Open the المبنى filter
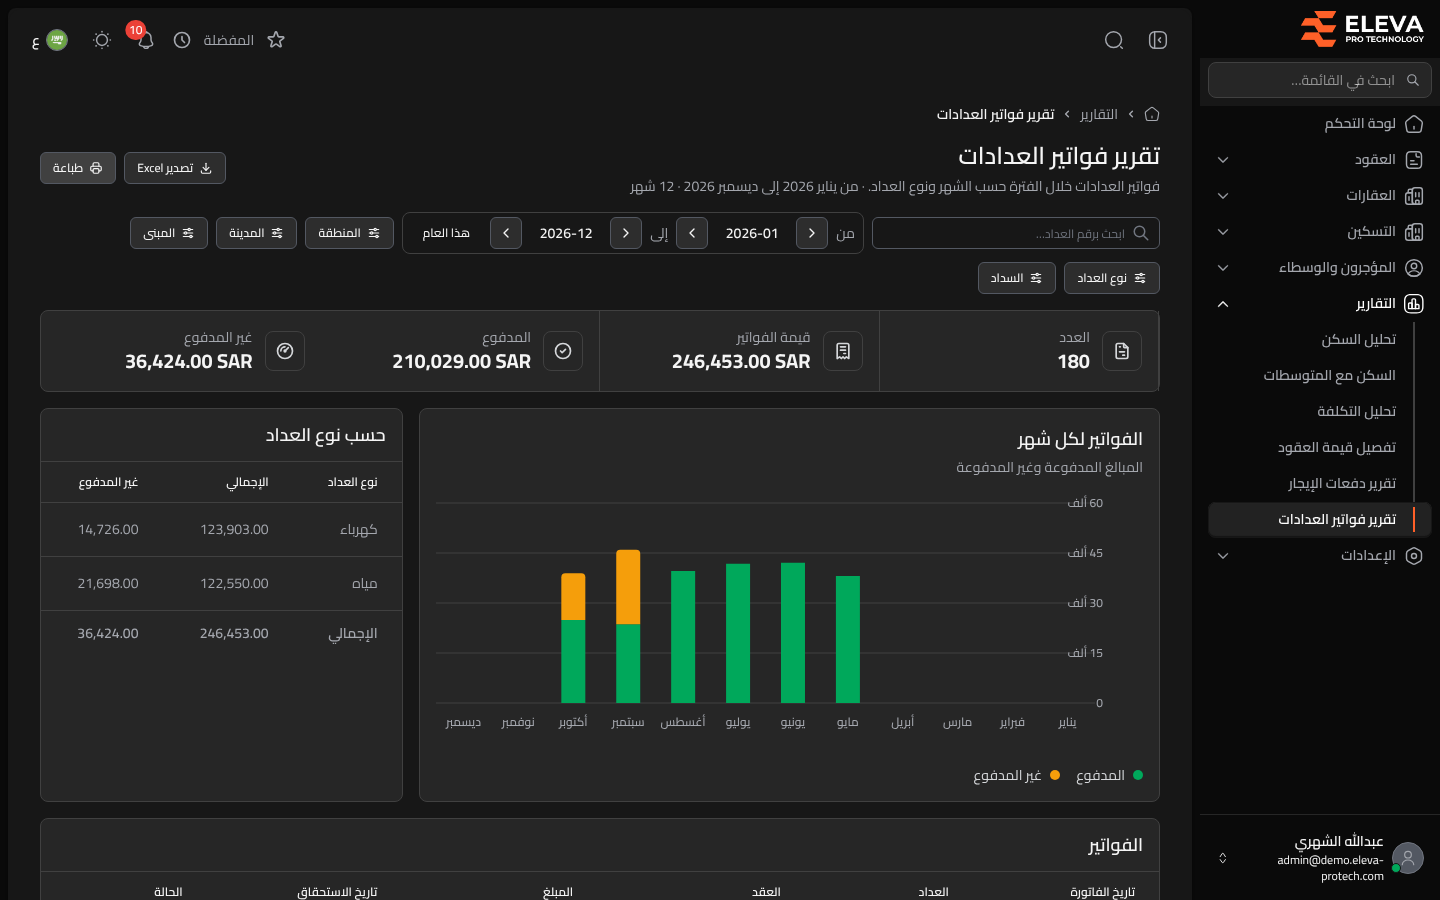This screenshot has width=1440, height=900. pos(169,233)
